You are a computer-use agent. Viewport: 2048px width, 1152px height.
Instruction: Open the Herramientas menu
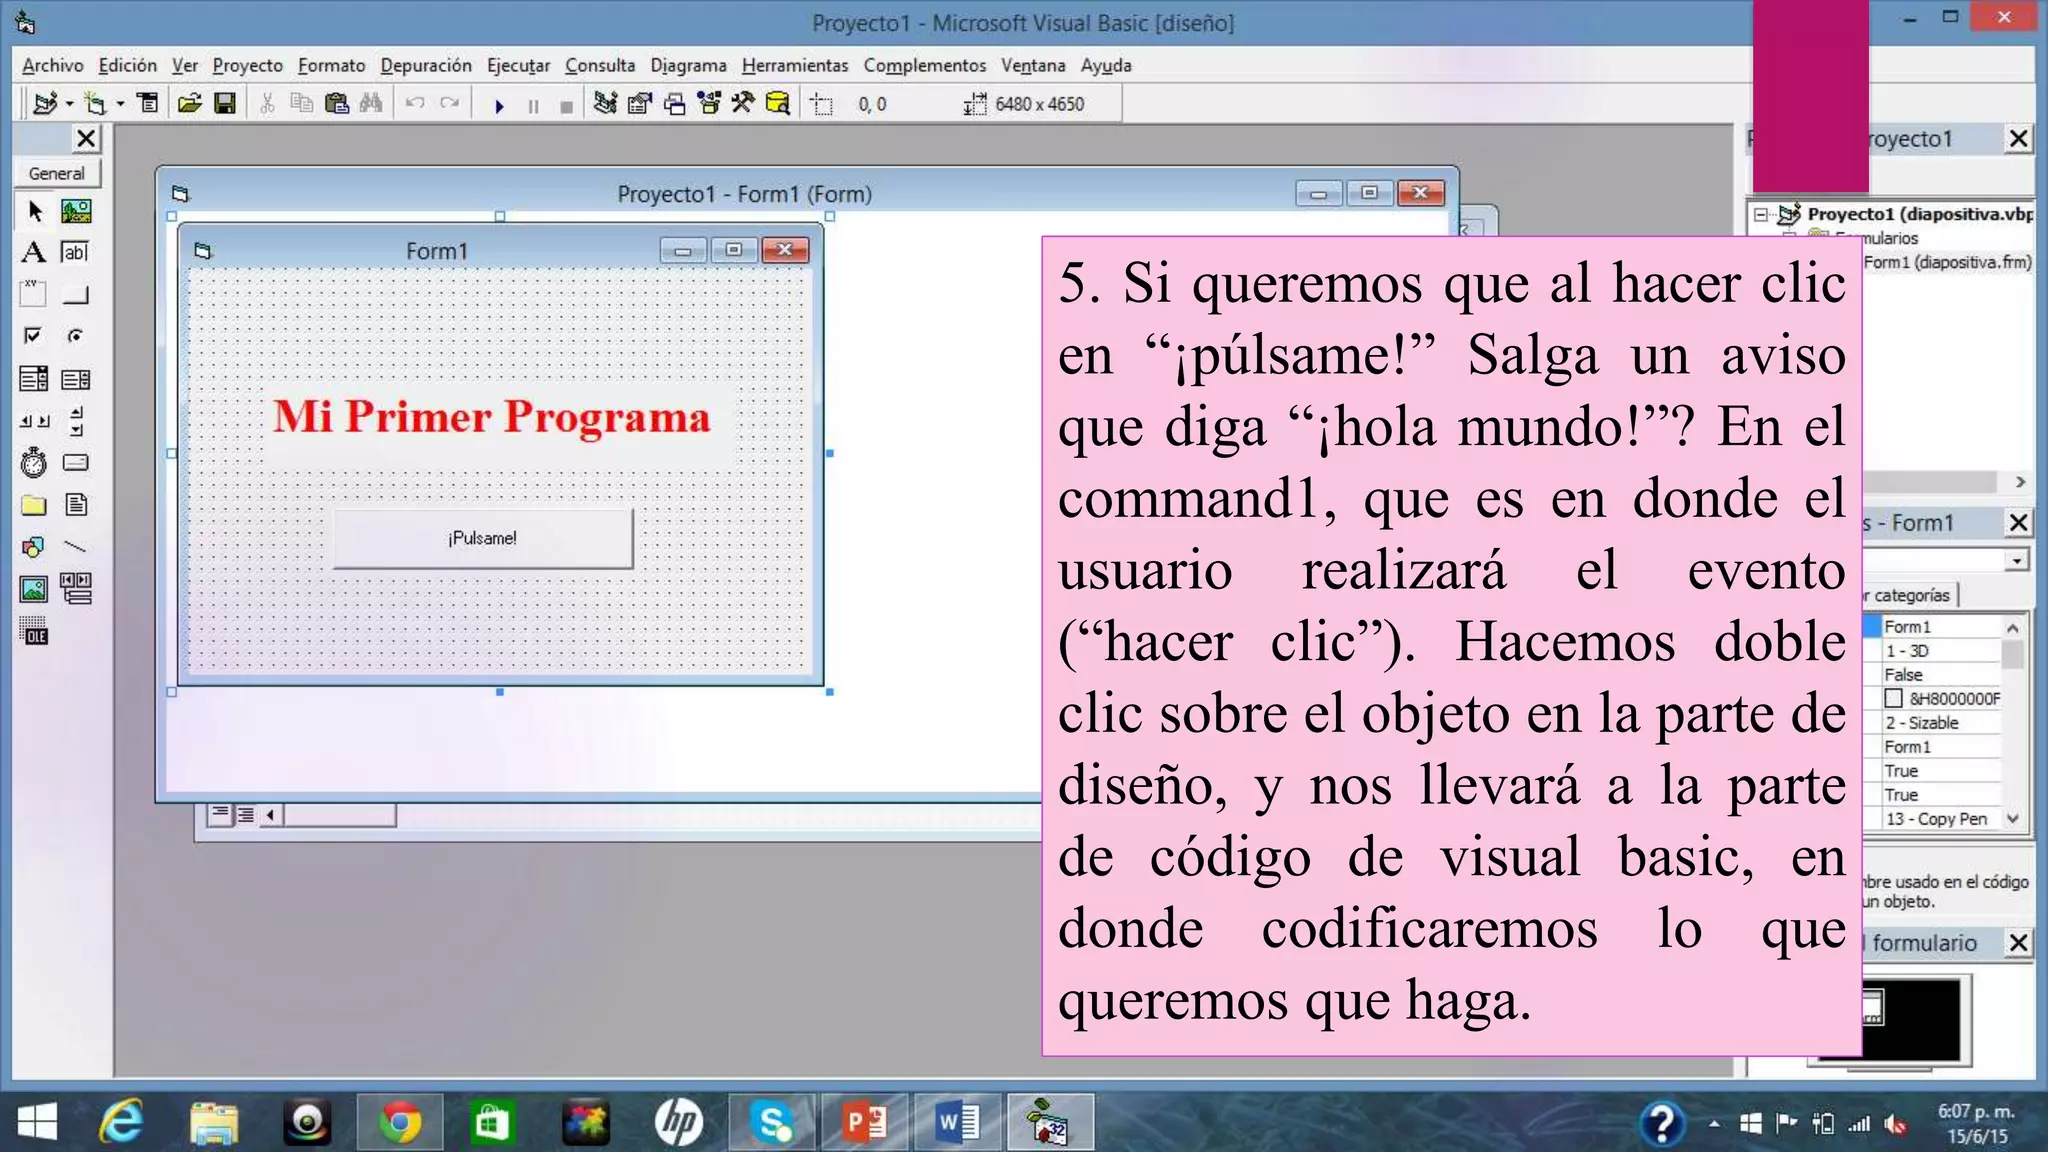coord(795,65)
